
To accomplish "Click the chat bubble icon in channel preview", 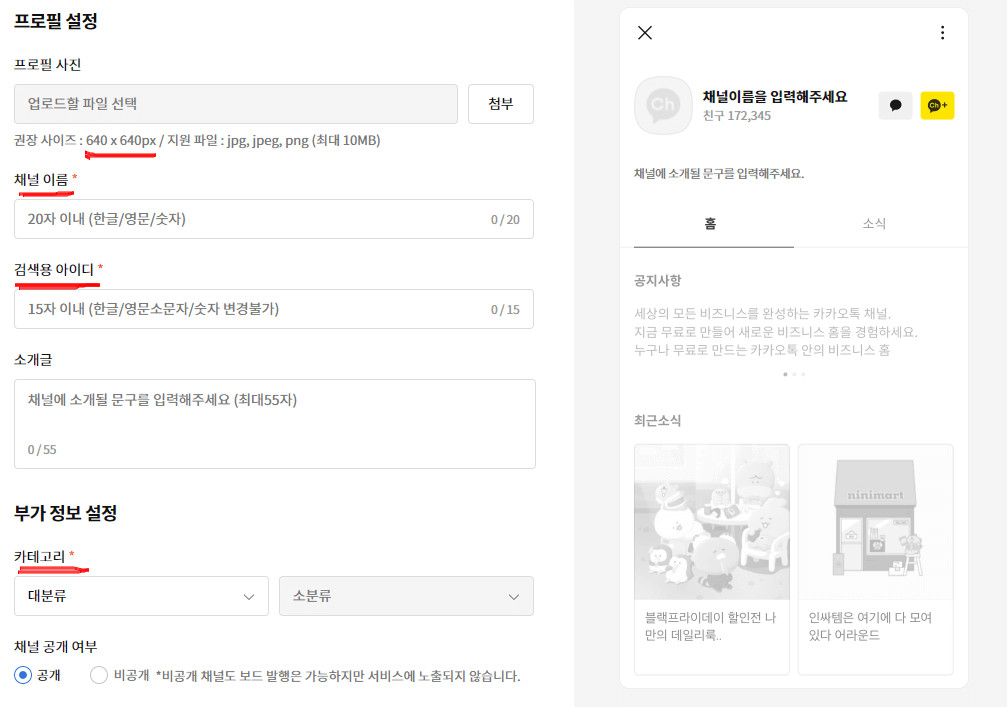I will coord(895,105).
